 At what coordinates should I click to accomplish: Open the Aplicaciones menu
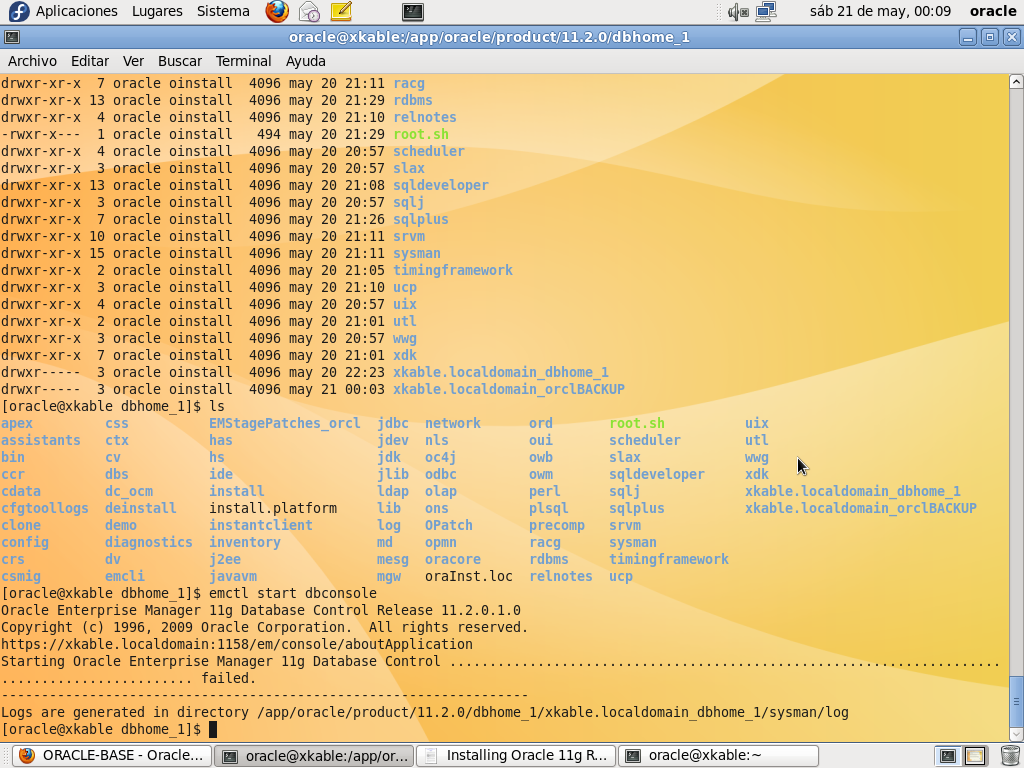(76, 11)
